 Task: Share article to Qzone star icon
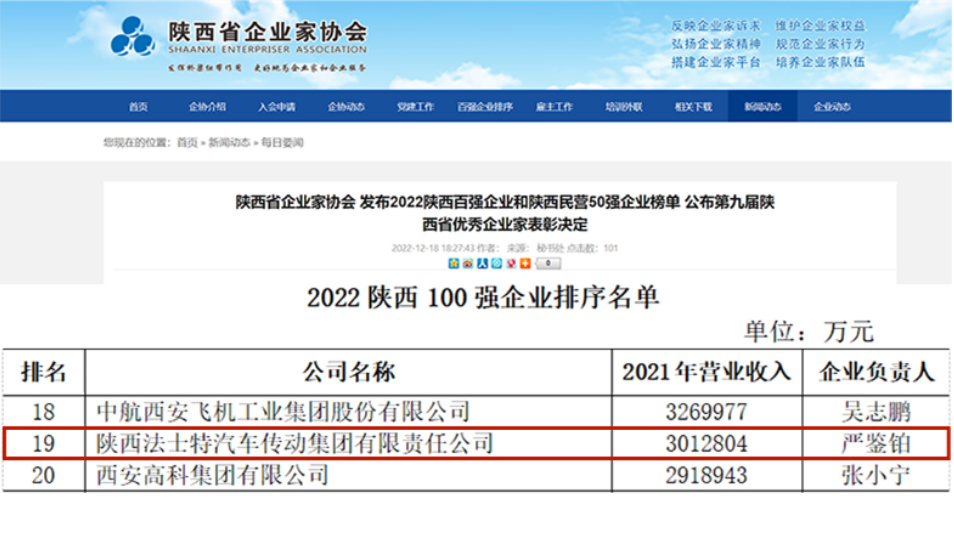[x=453, y=264]
